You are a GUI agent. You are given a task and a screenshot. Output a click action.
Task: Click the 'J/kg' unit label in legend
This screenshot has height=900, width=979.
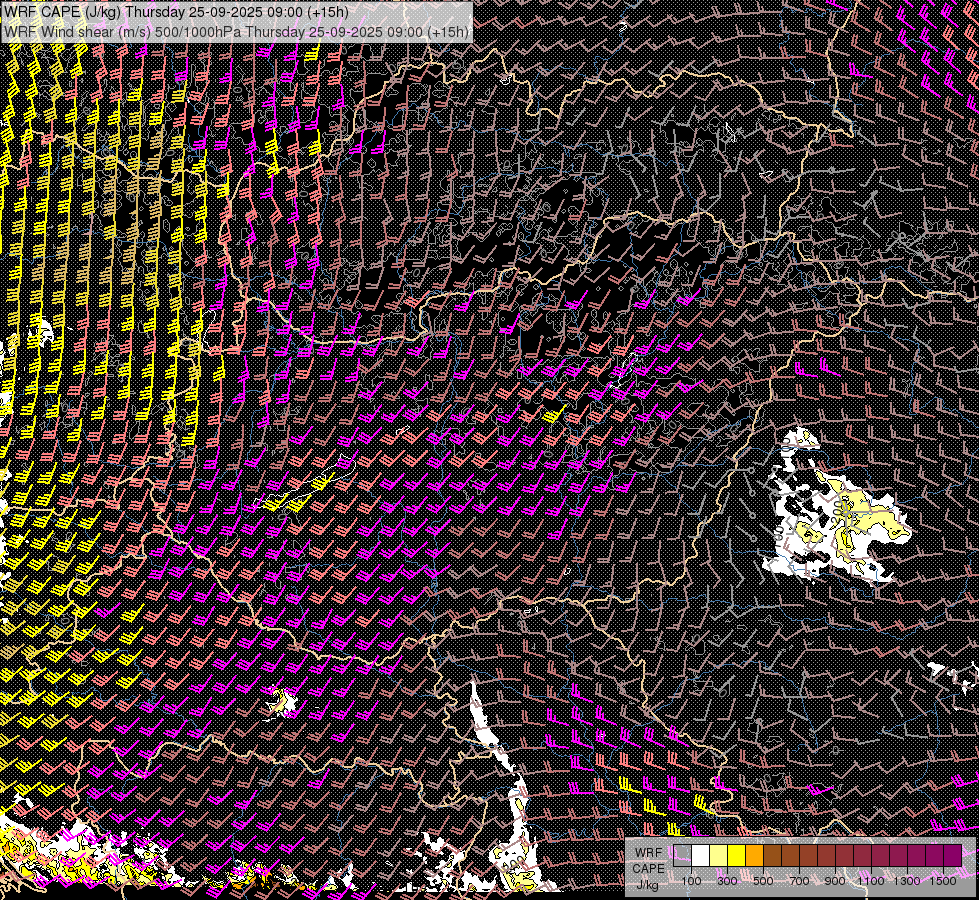pos(647,885)
